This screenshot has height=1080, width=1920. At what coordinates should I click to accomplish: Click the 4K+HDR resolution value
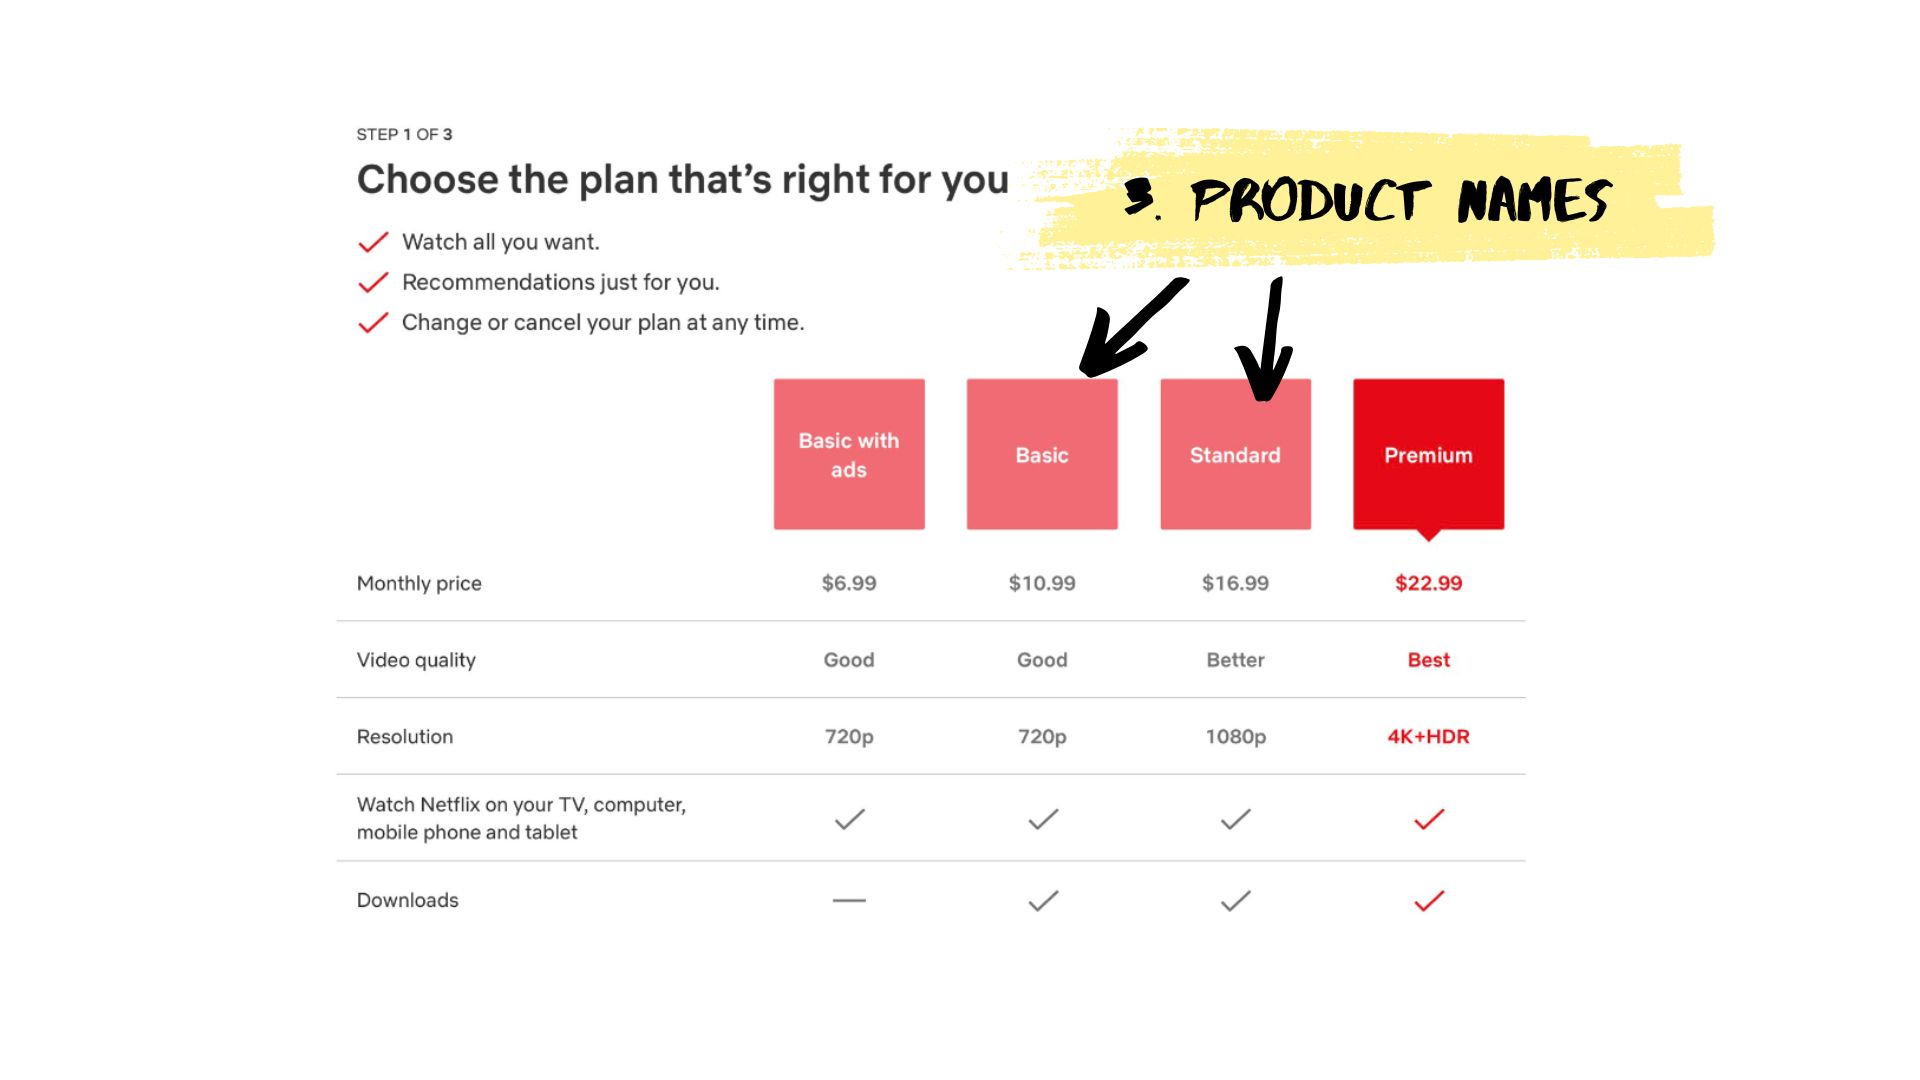coord(1428,737)
